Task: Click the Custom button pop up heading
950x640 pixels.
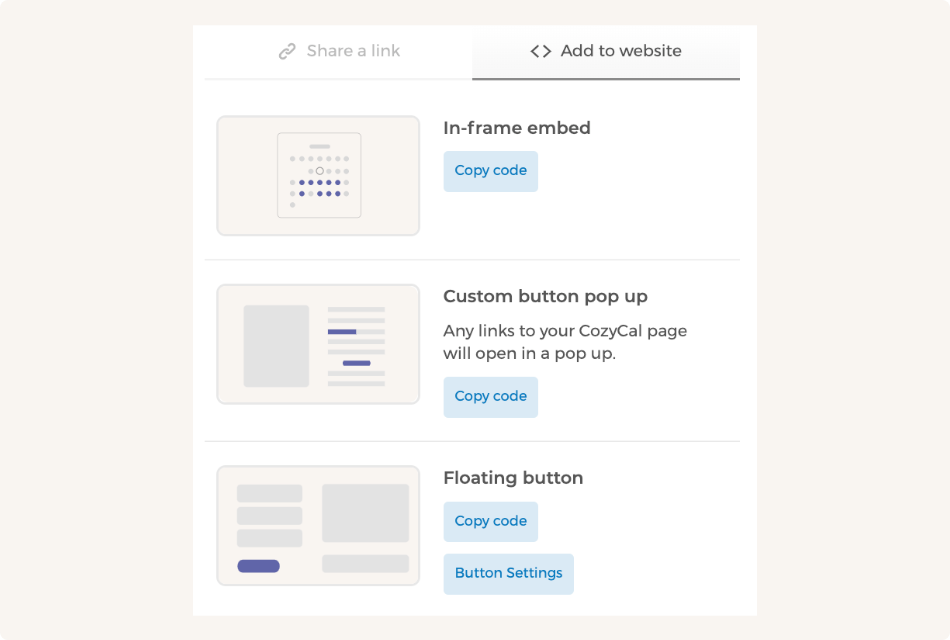Action: [546, 296]
